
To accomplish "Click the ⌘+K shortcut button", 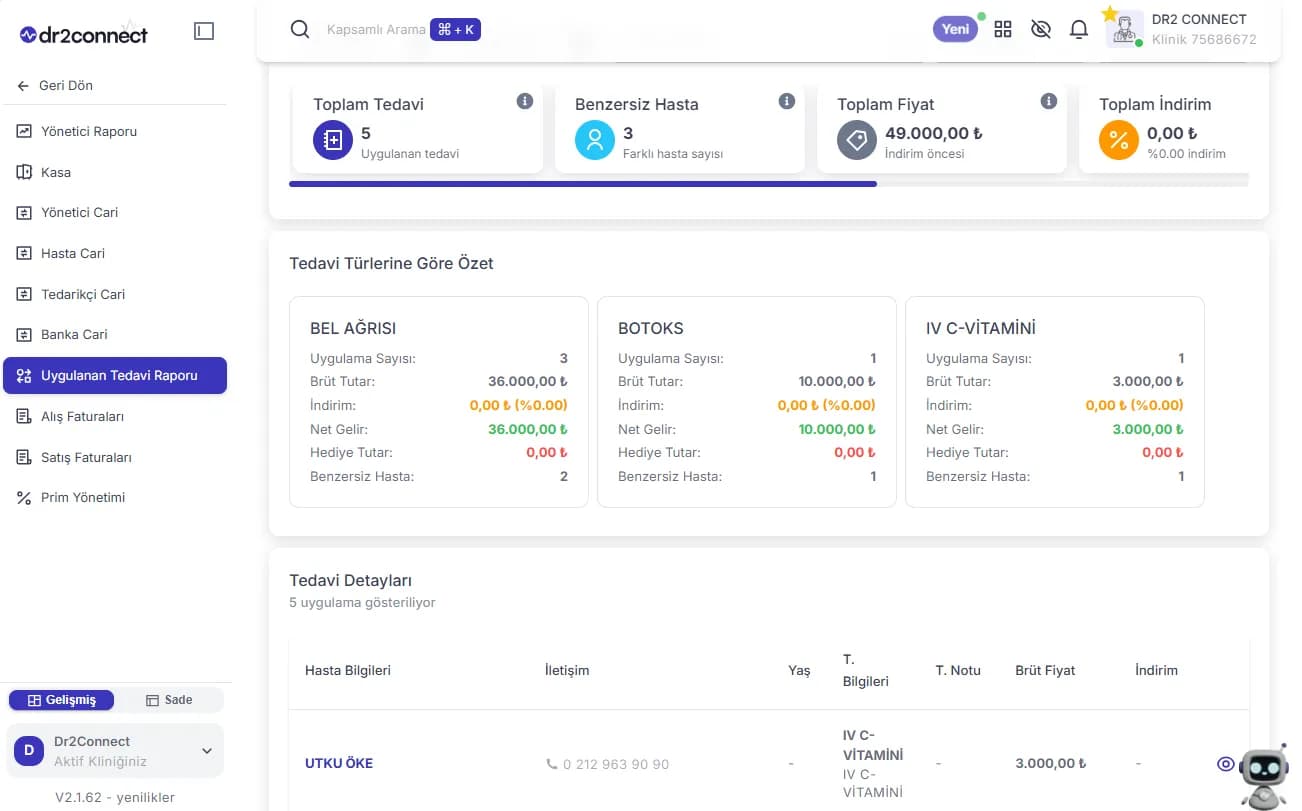I will click(456, 30).
